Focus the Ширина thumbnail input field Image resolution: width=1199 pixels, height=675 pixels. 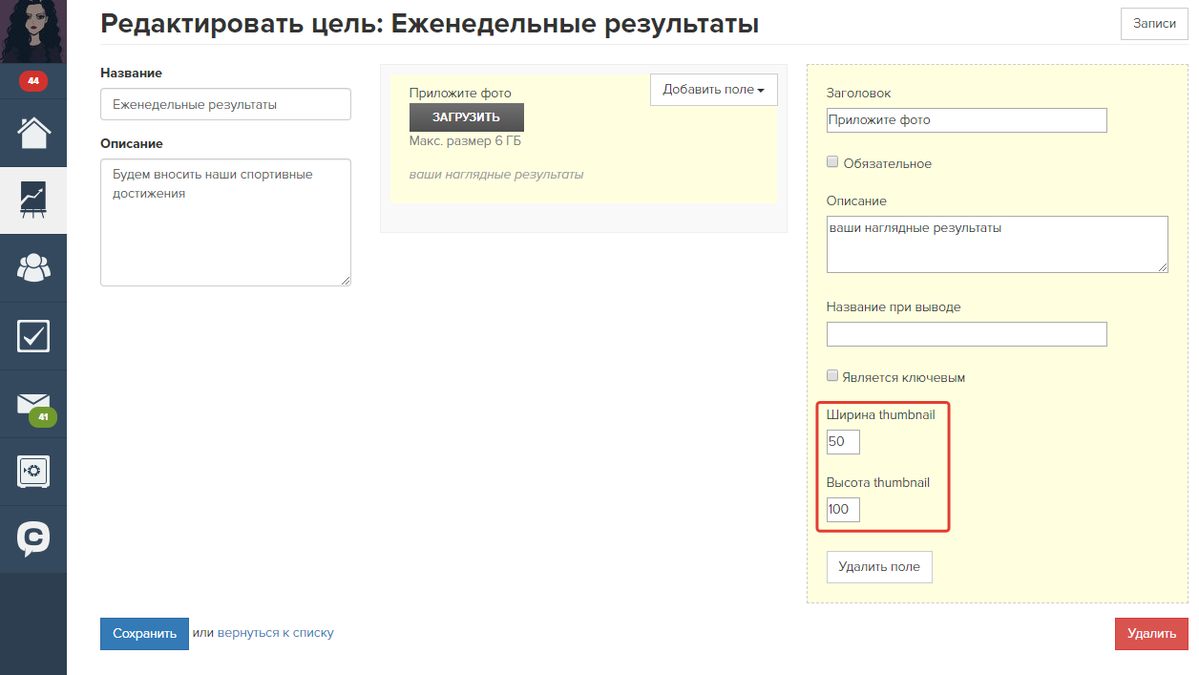pyautogui.click(x=843, y=442)
